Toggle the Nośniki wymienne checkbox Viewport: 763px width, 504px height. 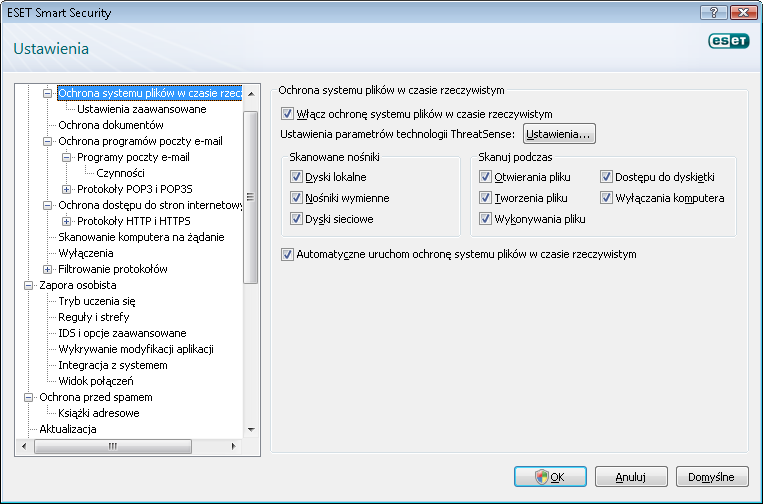tap(296, 198)
